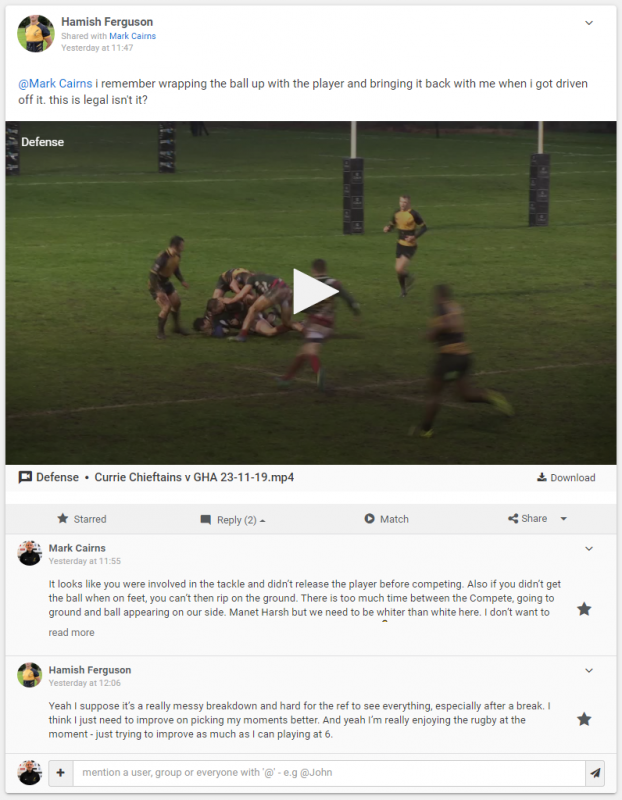
Task: Toggle the Starred star on the post
Action: pos(63,518)
